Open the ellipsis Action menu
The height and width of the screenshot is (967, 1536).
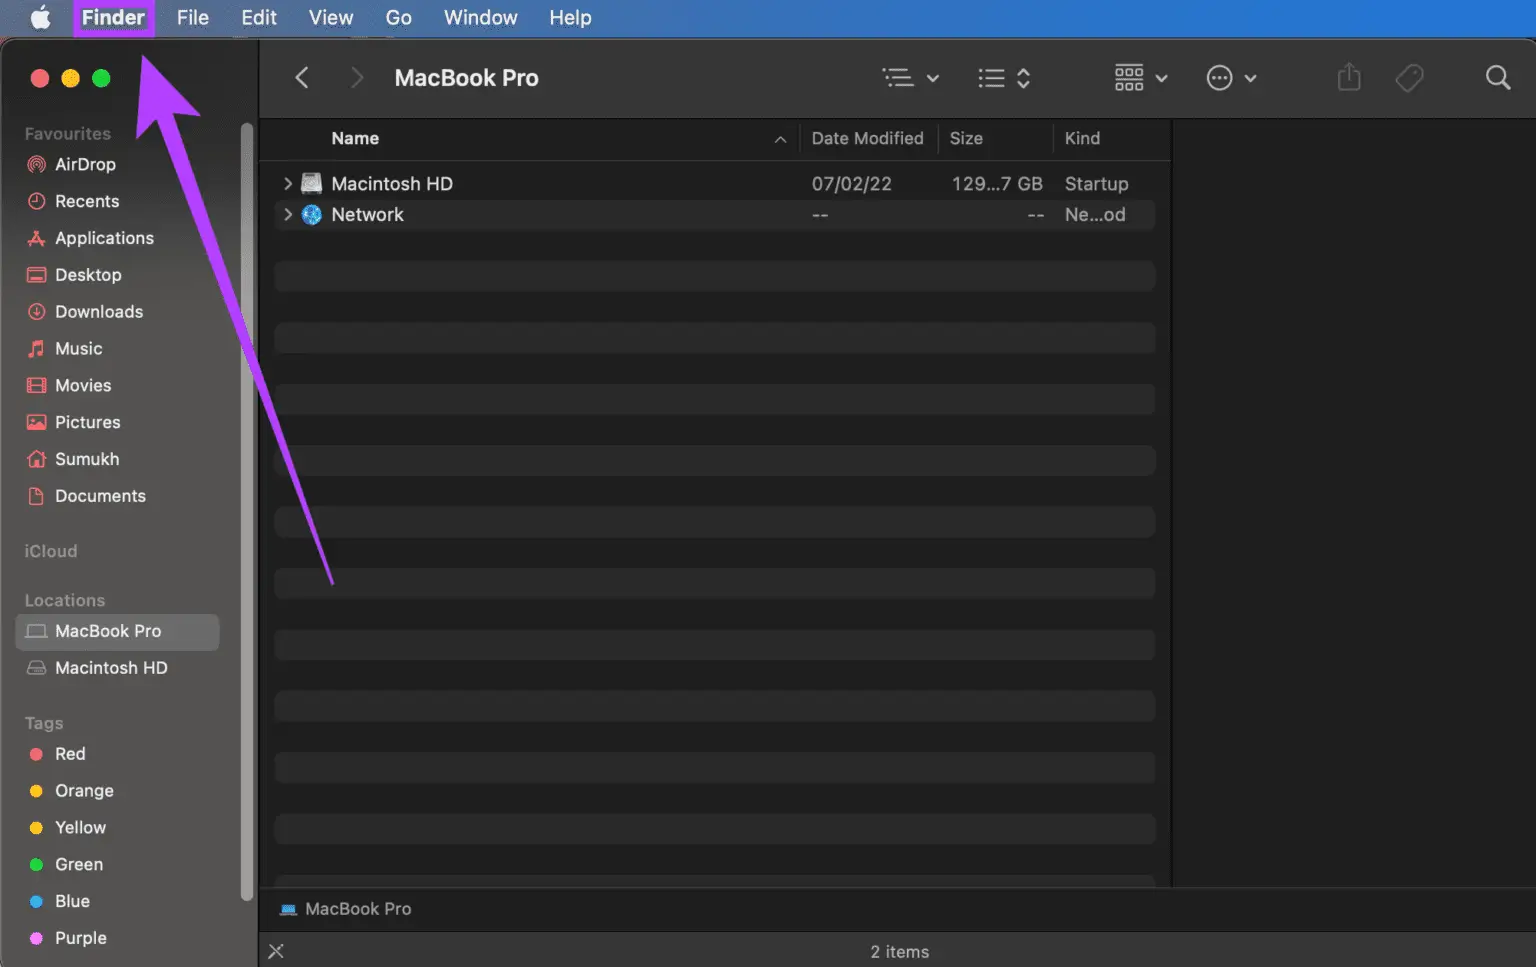1231,78
